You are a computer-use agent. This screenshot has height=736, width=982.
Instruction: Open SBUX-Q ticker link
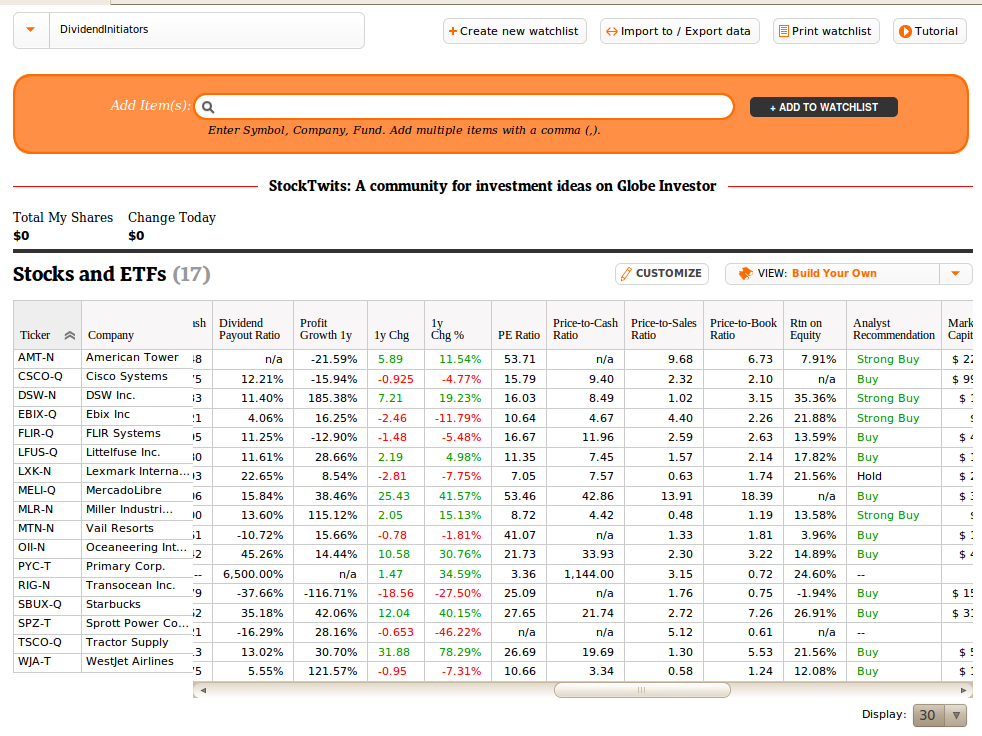[x=39, y=604]
